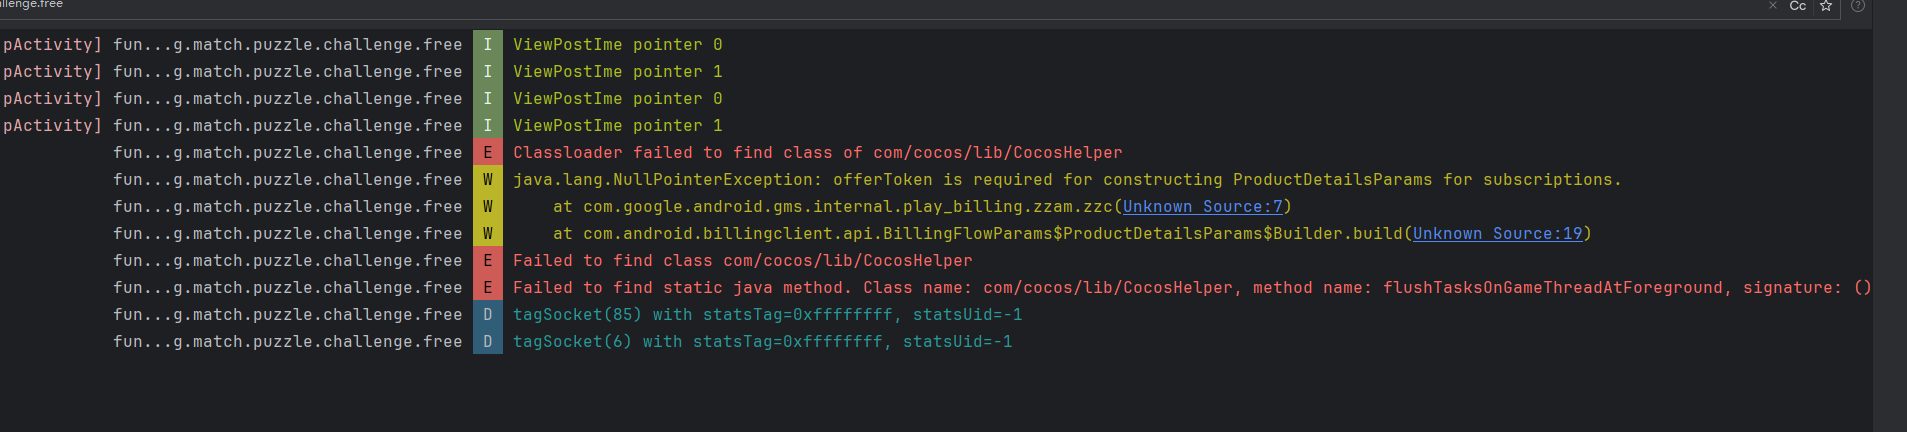Click the BillingFlowParams stack trace line
Screen dimensions: 1907x432
point(980,234)
